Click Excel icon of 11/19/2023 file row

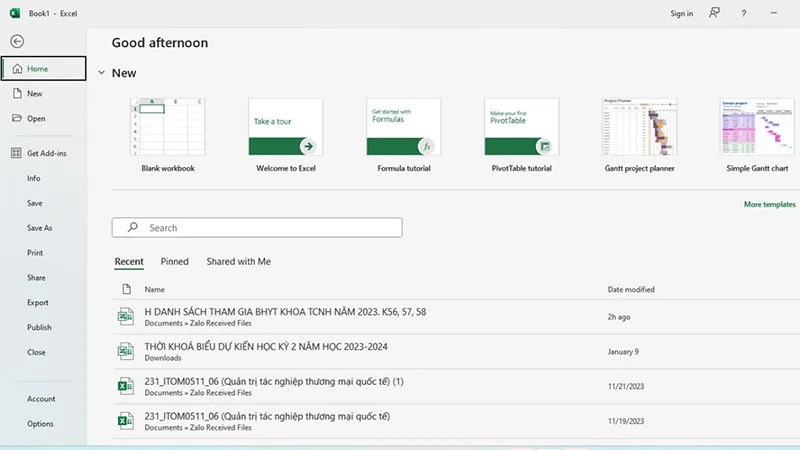pos(126,421)
